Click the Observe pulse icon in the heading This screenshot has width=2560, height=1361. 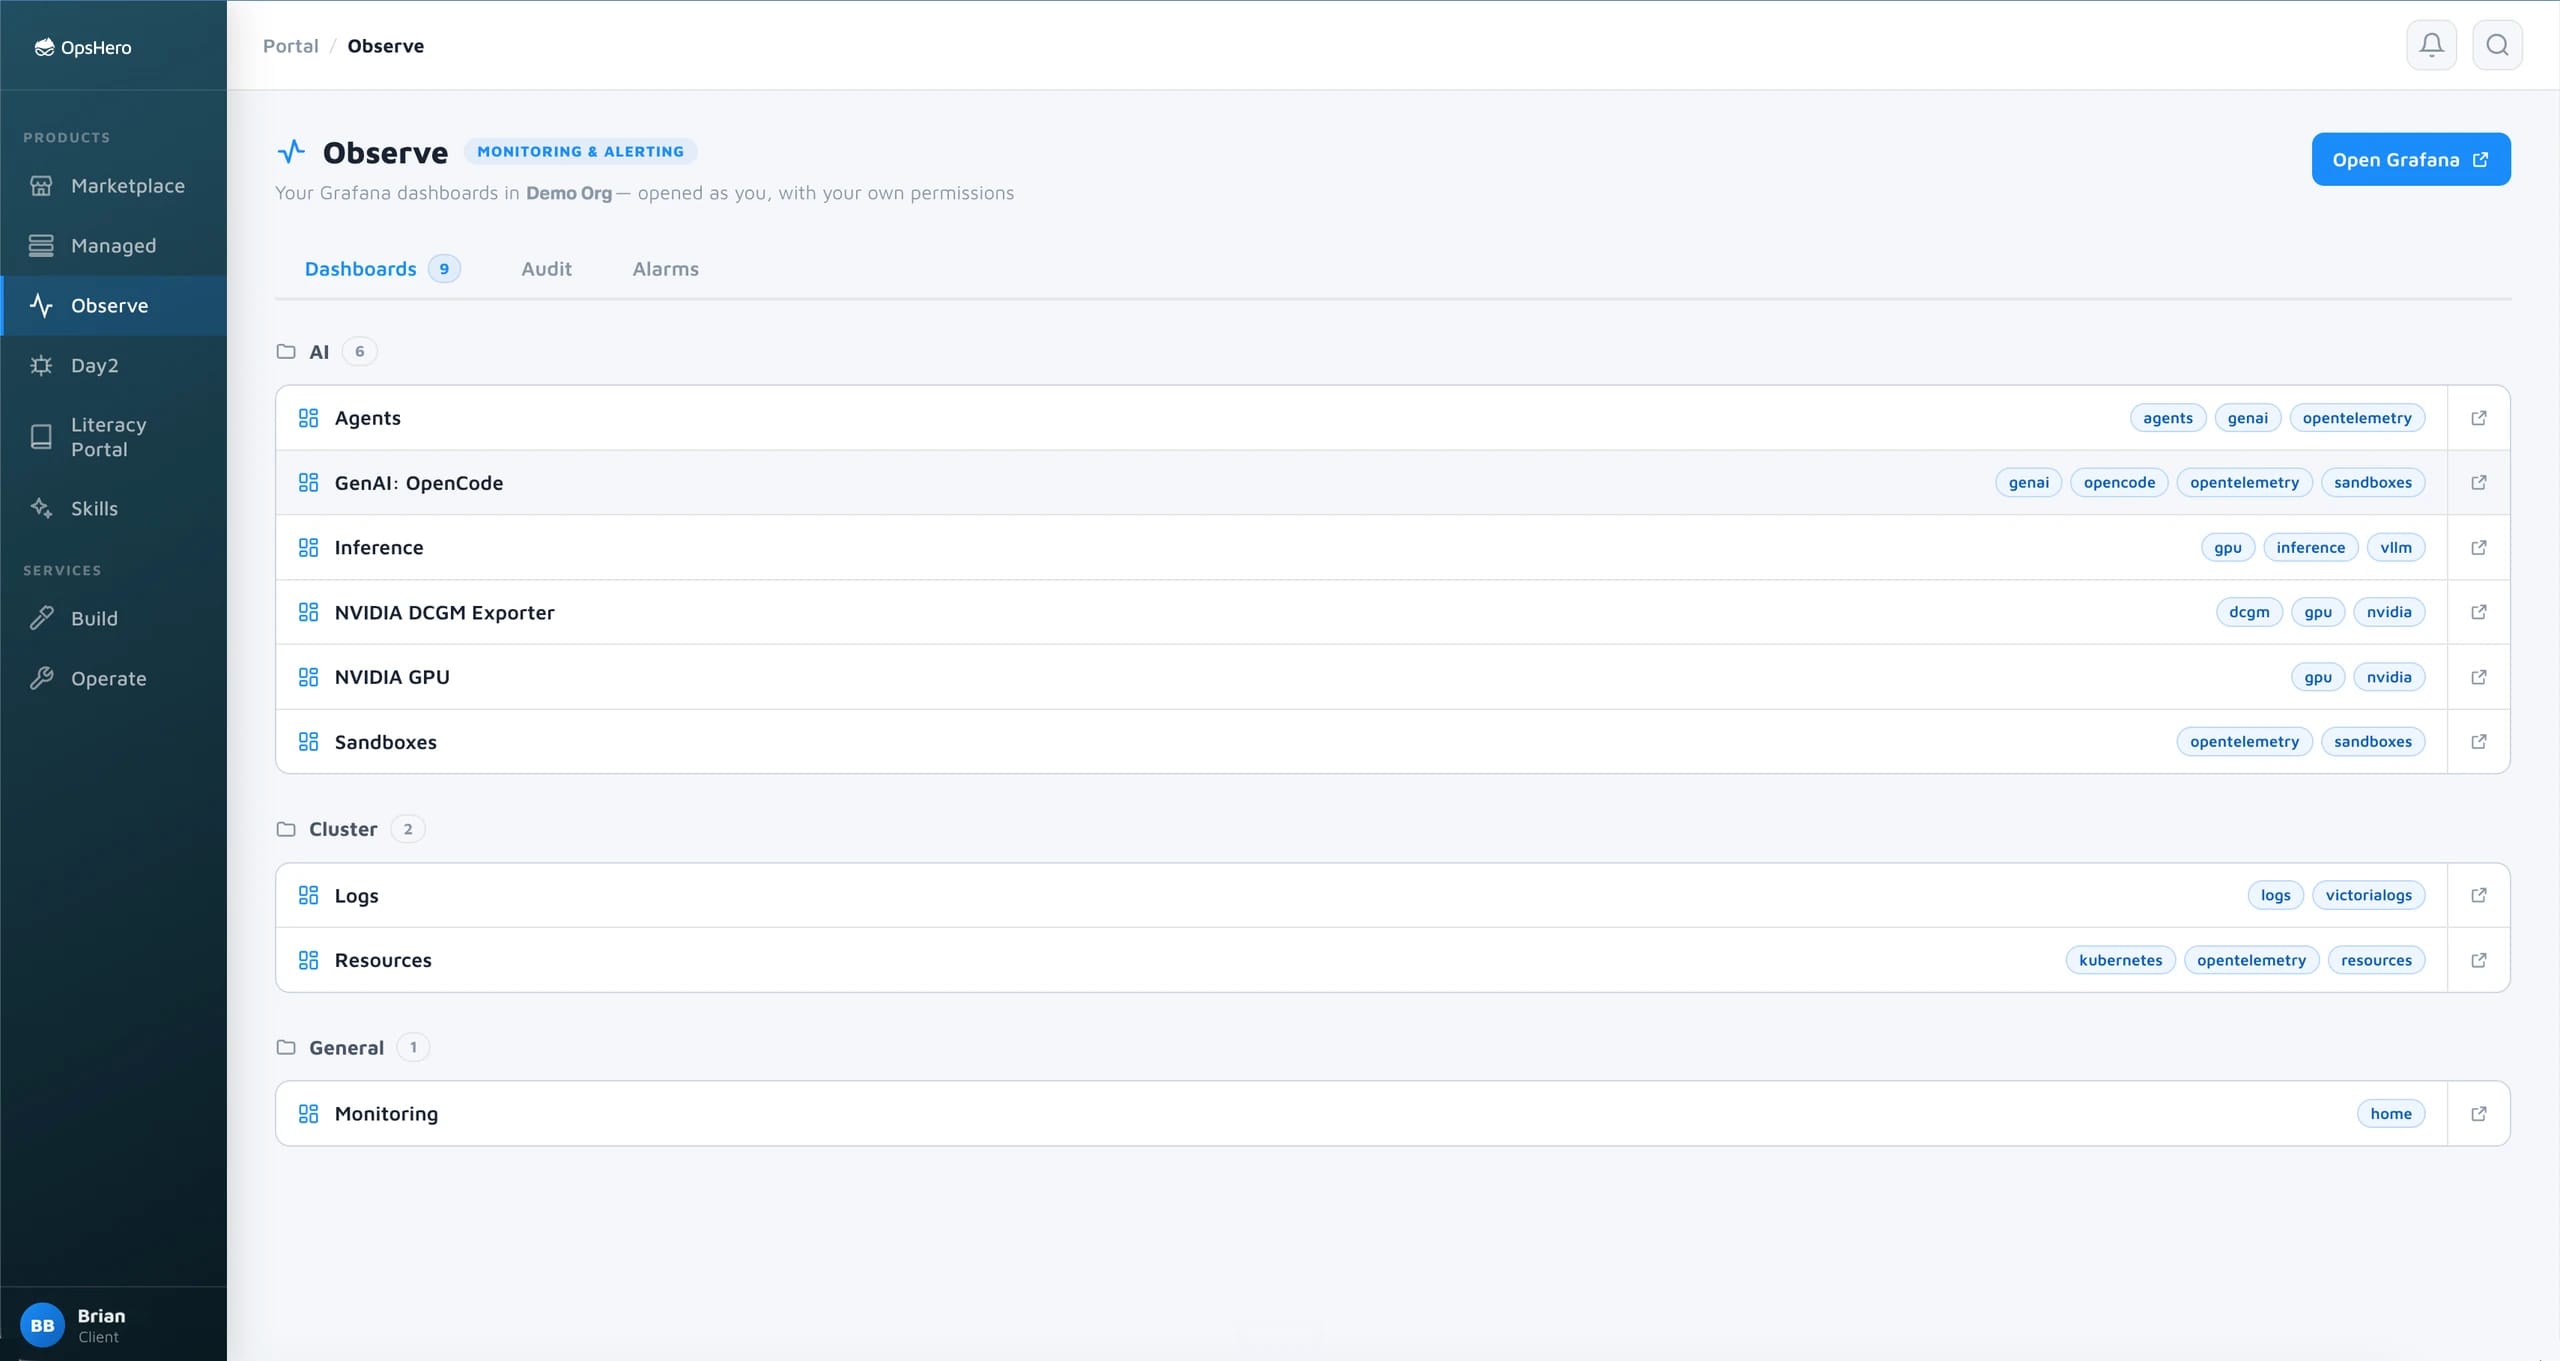[x=291, y=152]
